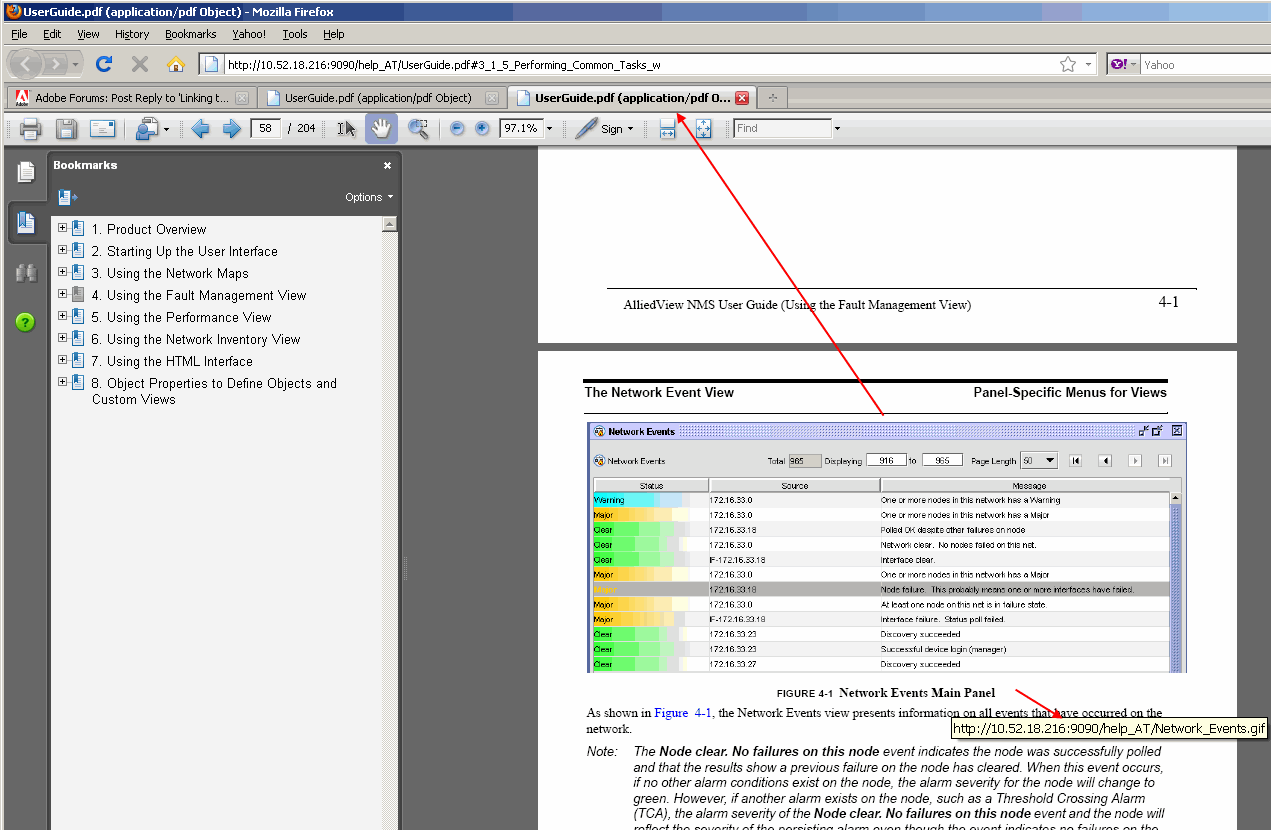This screenshot has width=1271, height=830.
Task: Print the PDF with the printer icon
Action: click(x=30, y=128)
